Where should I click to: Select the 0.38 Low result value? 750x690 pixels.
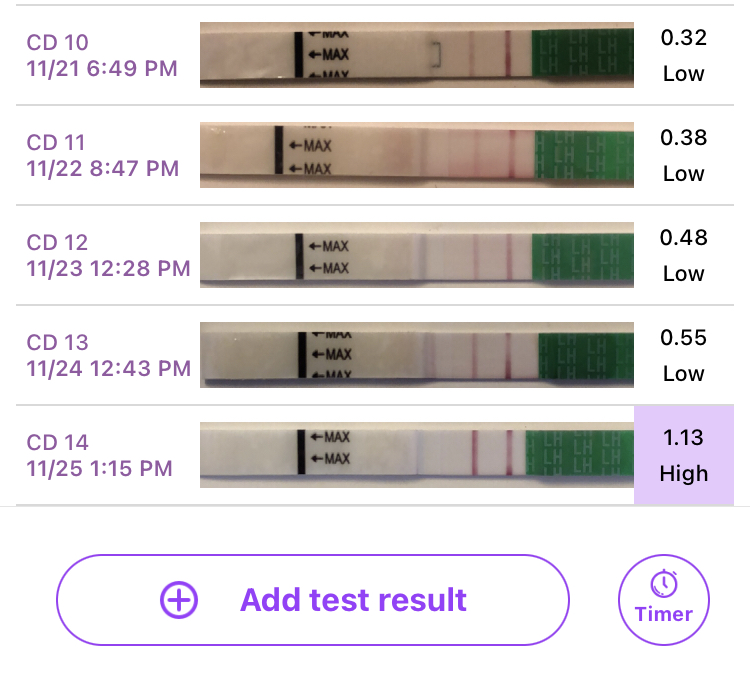684,155
